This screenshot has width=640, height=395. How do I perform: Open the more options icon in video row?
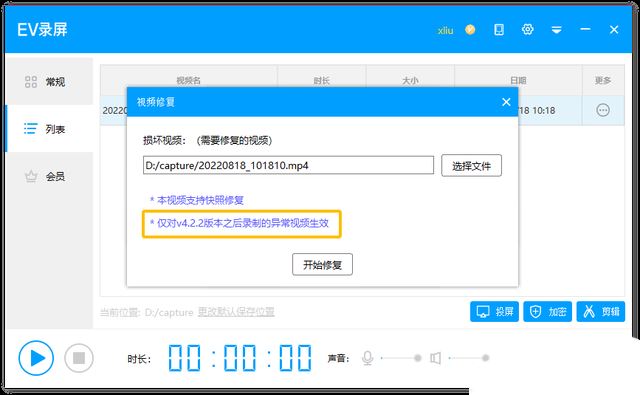pyautogui.click(x=603, y=110)
